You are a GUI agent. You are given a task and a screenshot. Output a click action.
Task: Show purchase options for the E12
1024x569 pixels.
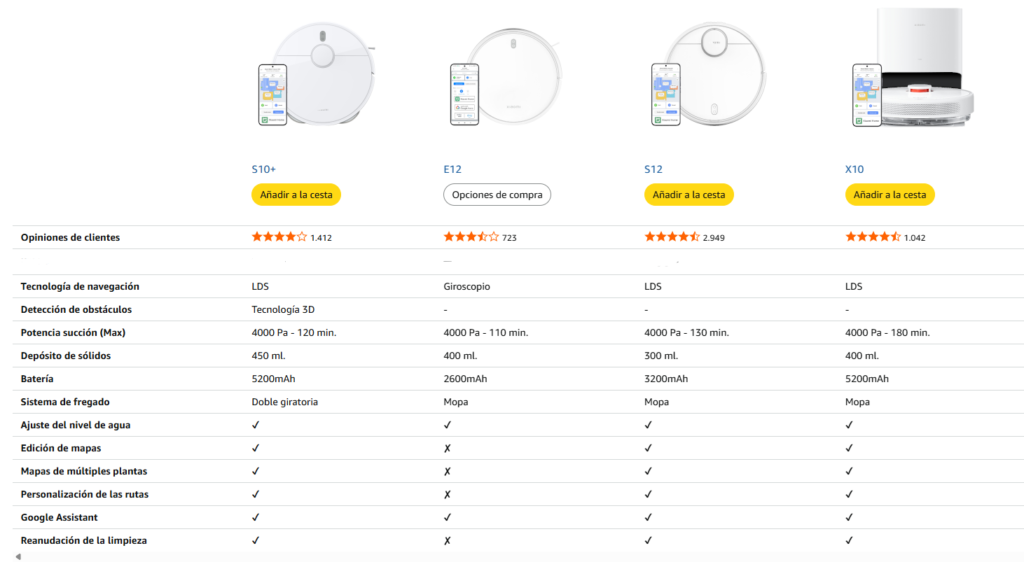click(x=497, y=194)
